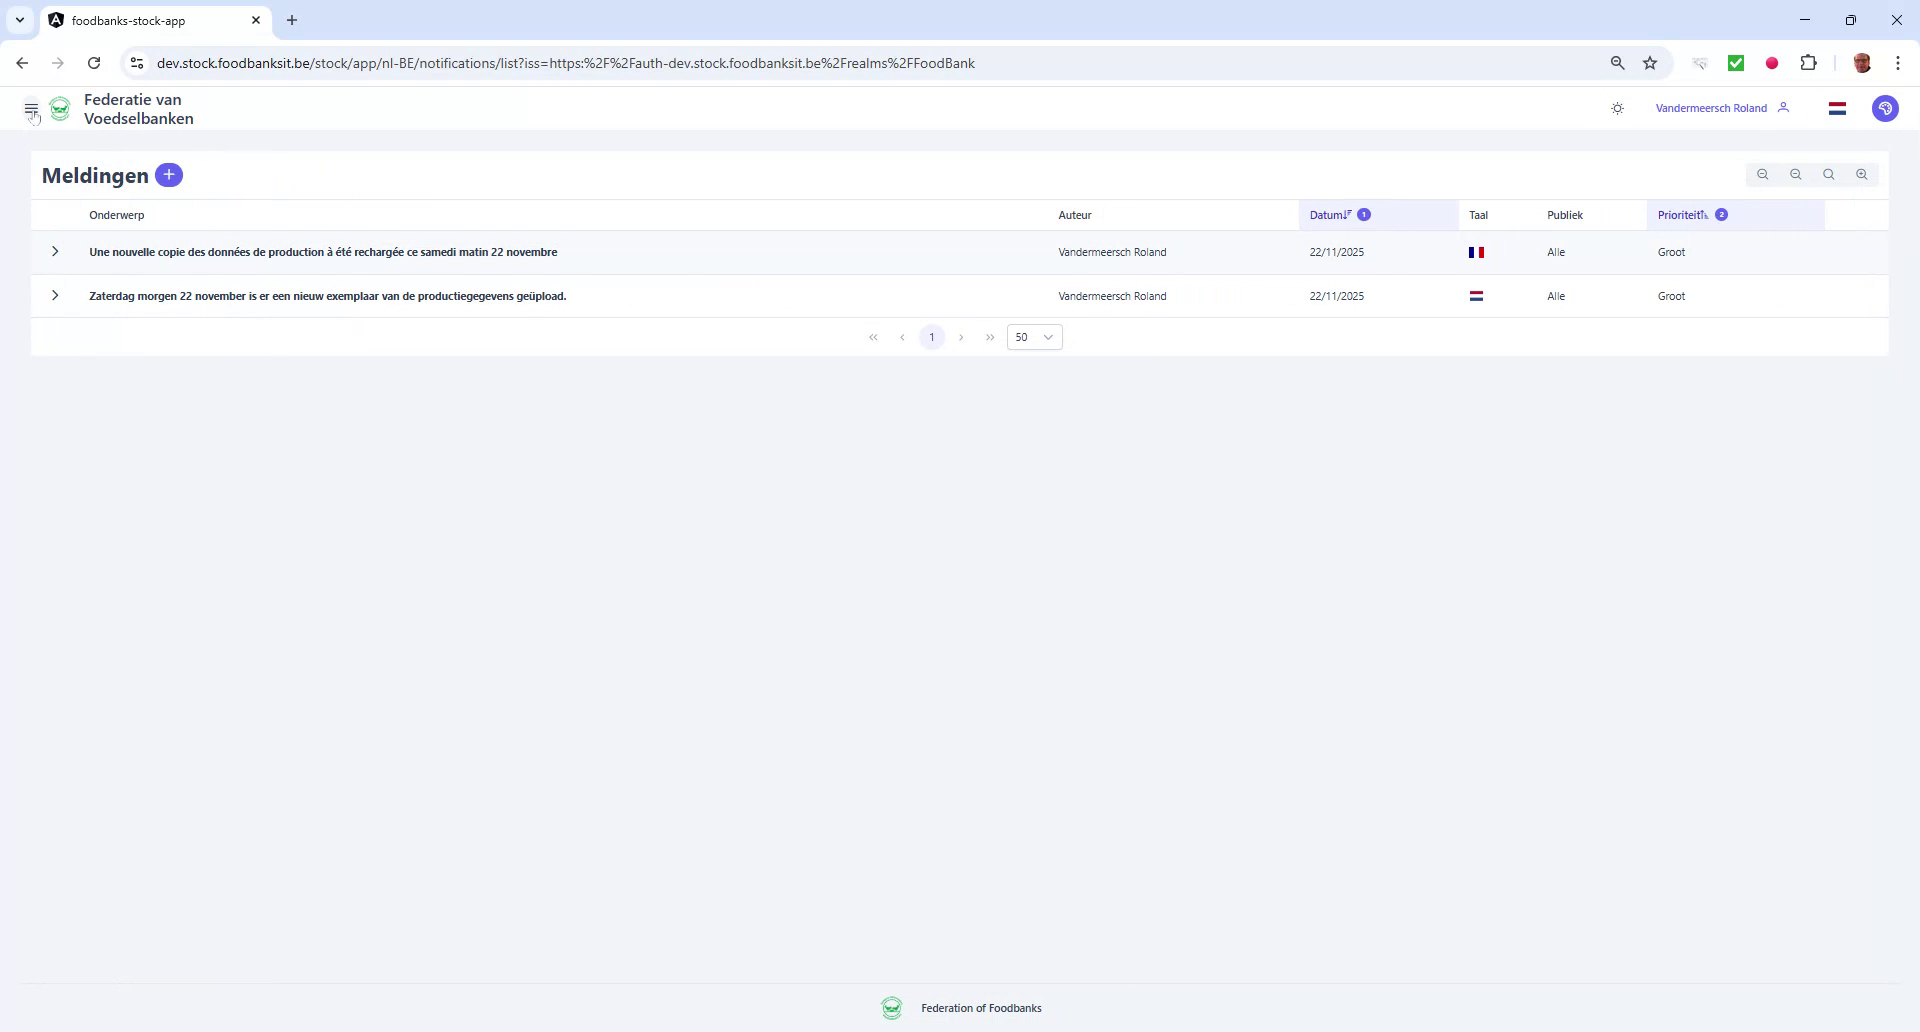Open the hamburger navigation menu
The image size is (1920, 1032).
31,108
